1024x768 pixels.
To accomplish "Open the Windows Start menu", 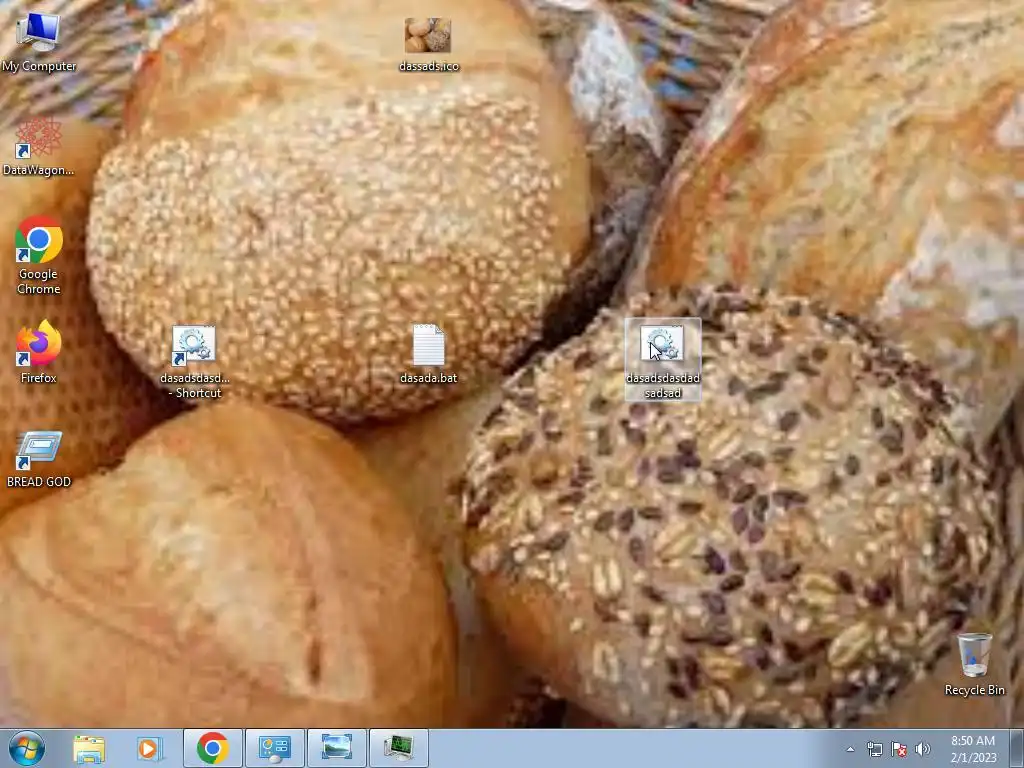I will pos(27,748).
